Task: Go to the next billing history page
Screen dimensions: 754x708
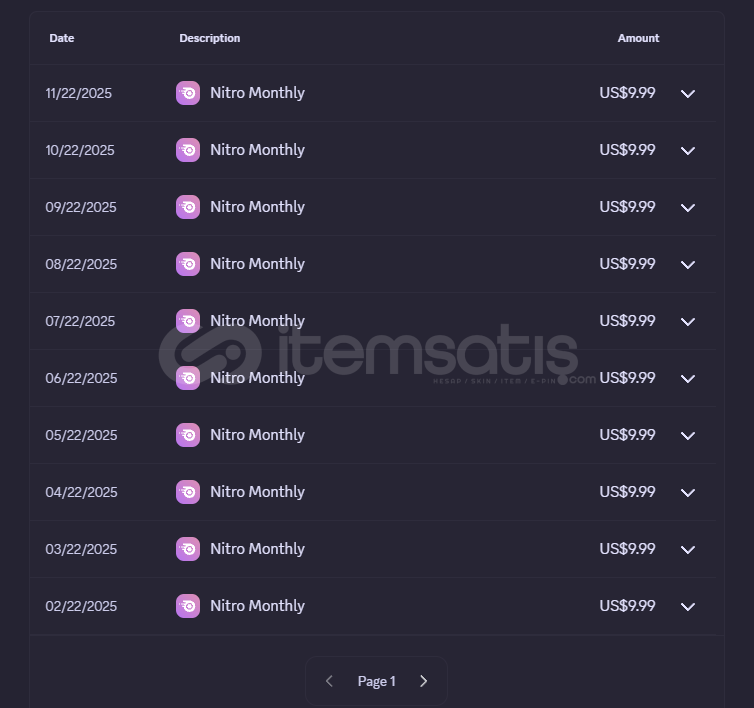Action: [423, 681]
